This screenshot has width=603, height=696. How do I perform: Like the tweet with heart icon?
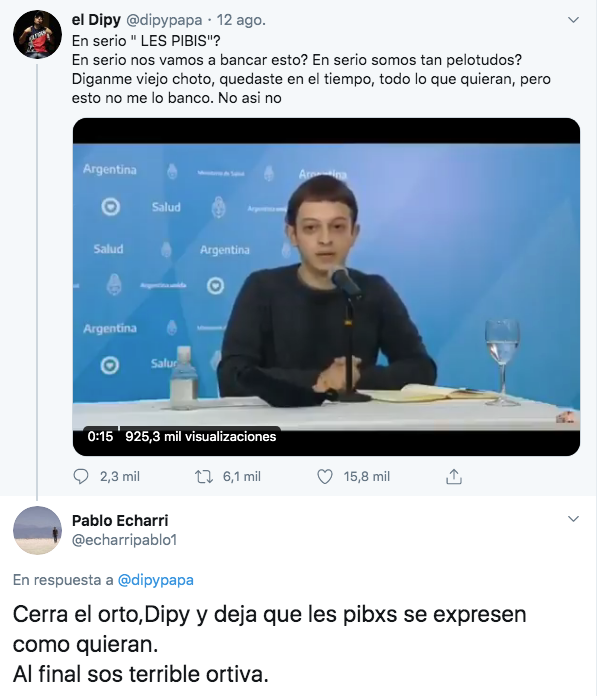coord(324,477)
